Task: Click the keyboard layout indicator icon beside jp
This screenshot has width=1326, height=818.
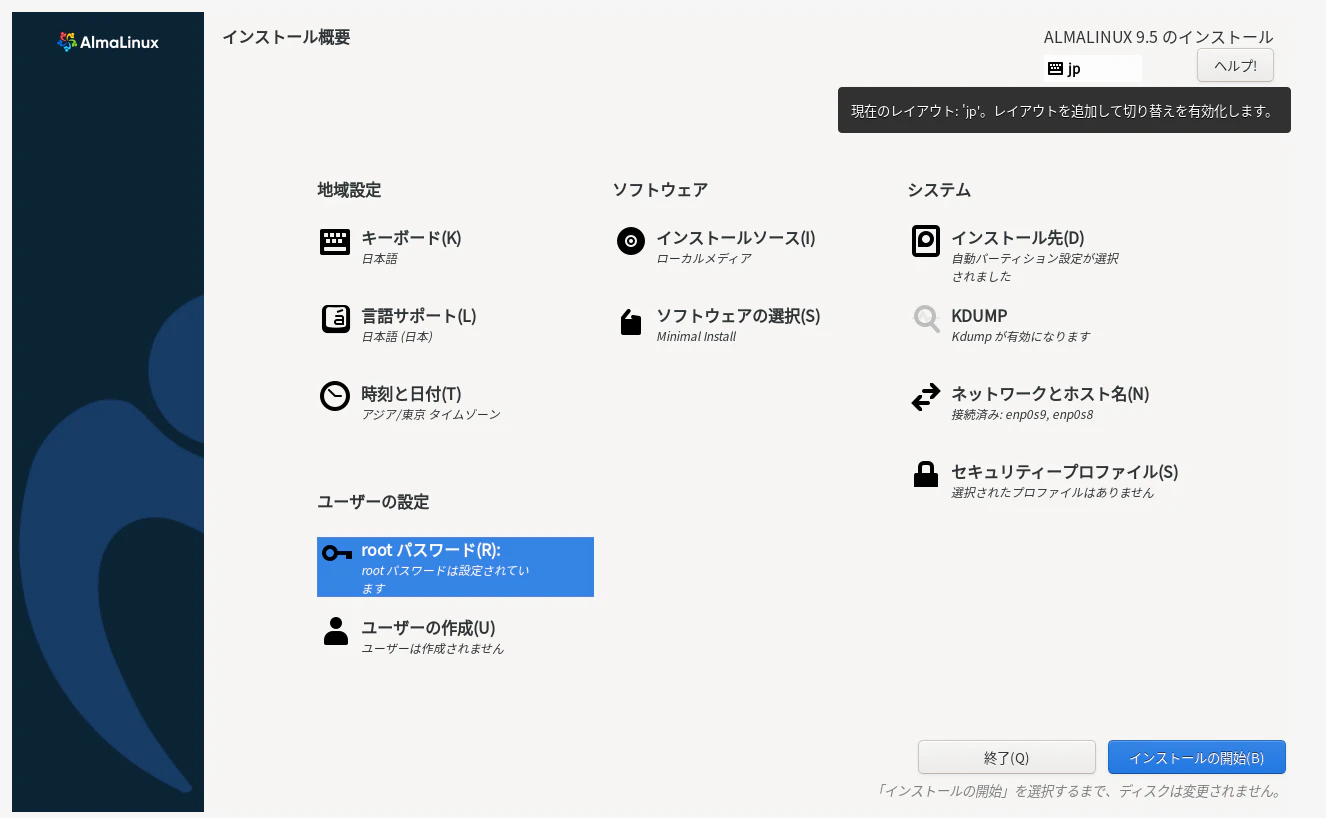Action: tap(1055, 69)
